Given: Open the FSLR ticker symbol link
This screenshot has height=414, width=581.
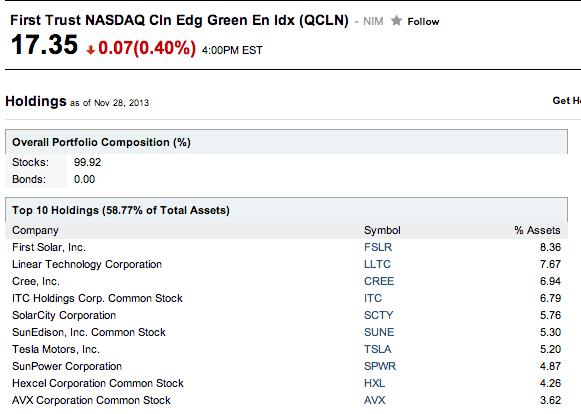Looking at the screenshot, I should [x=378, y=247].
